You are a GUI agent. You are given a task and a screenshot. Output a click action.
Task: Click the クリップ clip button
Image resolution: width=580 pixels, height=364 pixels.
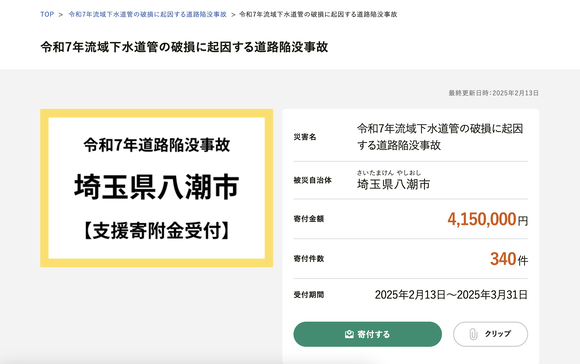490,334
